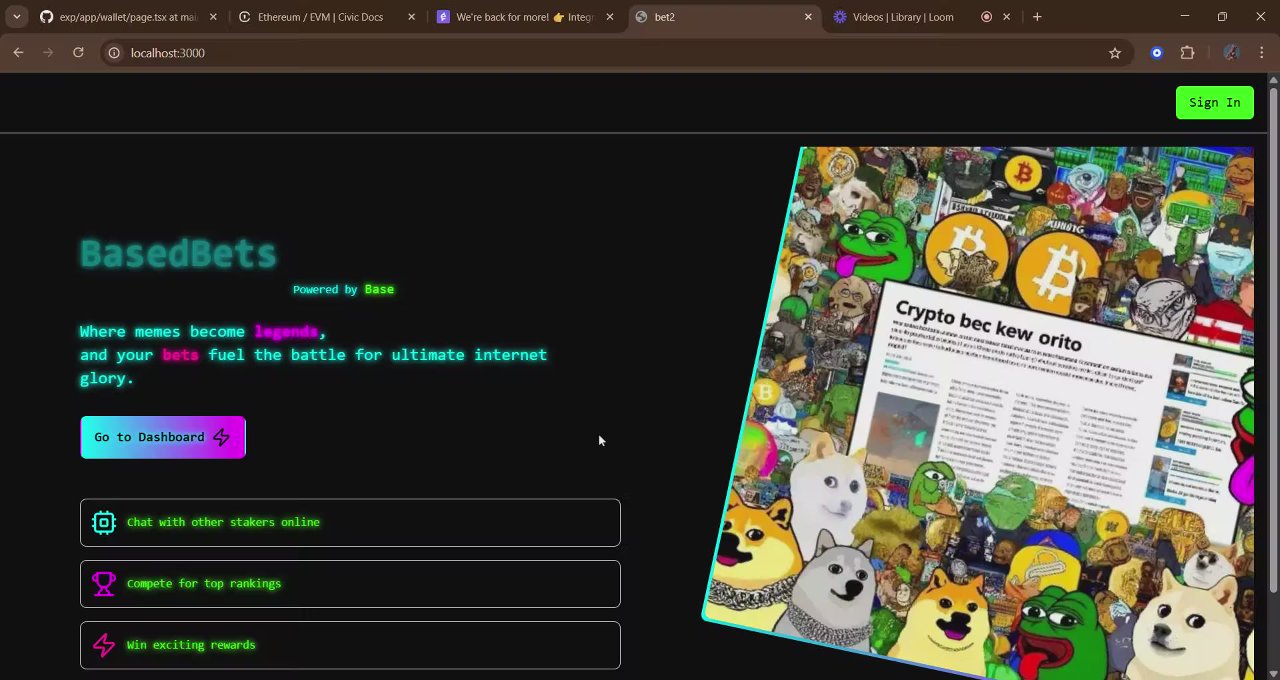Image resolution: width=1280 pixels, height=680 pixels.
Task: Maximize or restore the browser window
Action: pyautogui.click(x=1222, y=17)
